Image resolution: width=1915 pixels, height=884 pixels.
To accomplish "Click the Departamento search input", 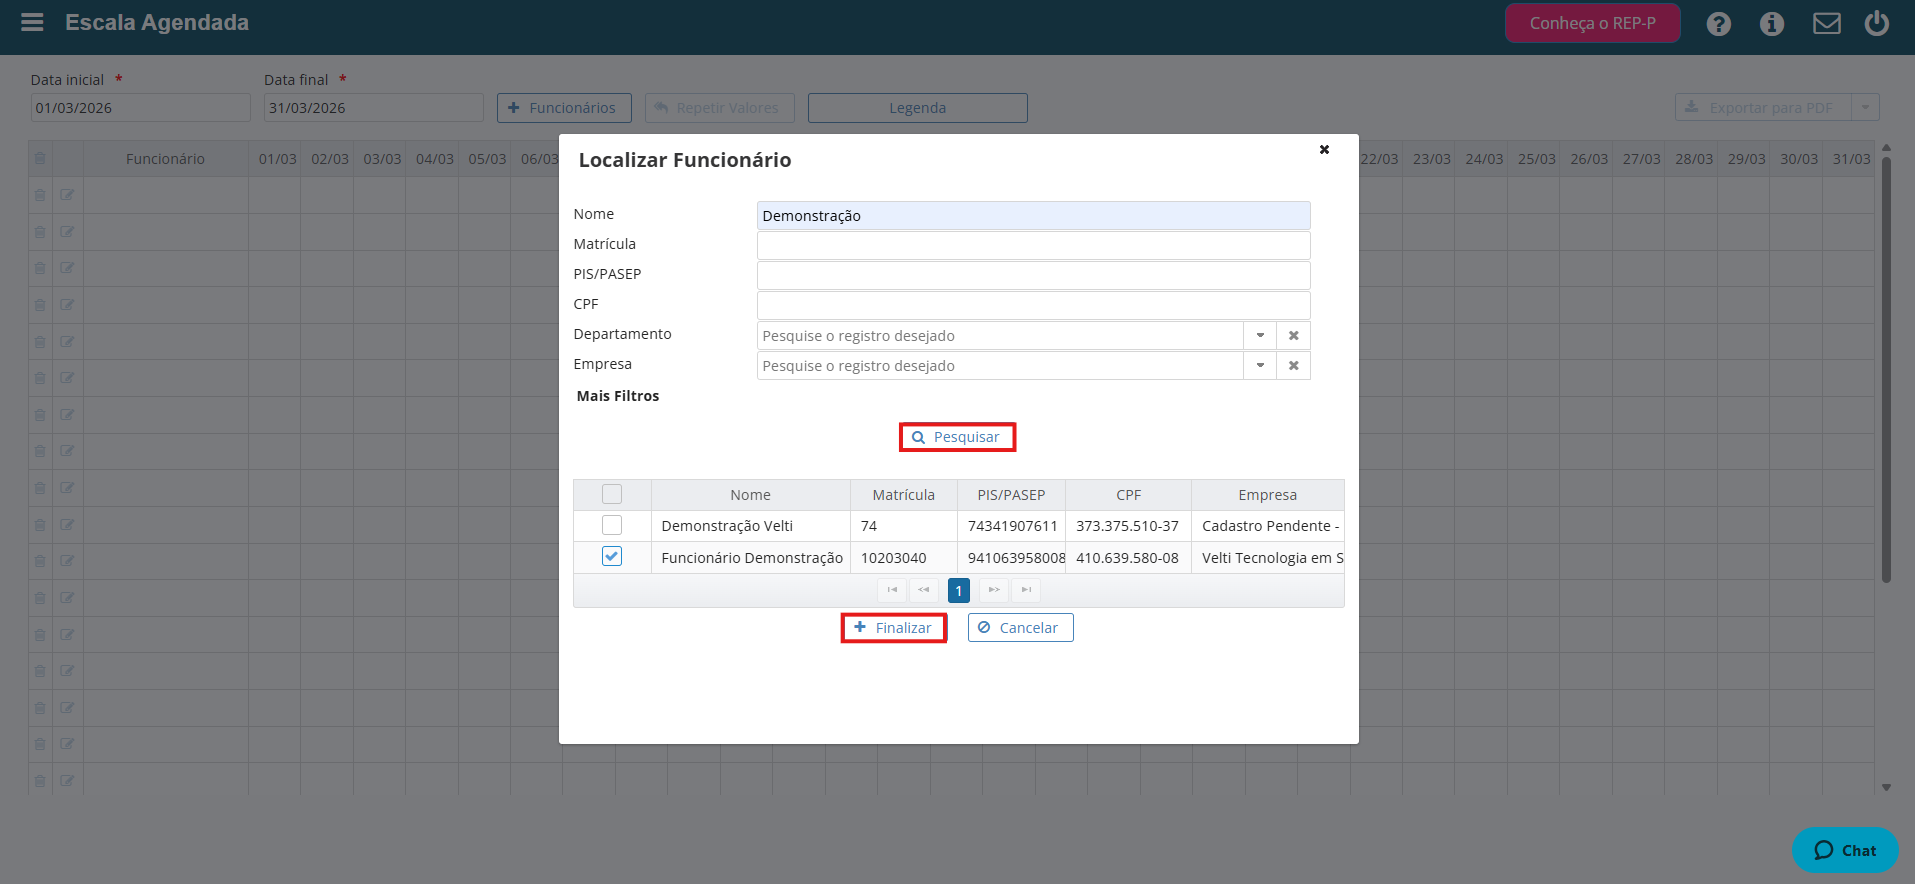I will click(1000, 336).
